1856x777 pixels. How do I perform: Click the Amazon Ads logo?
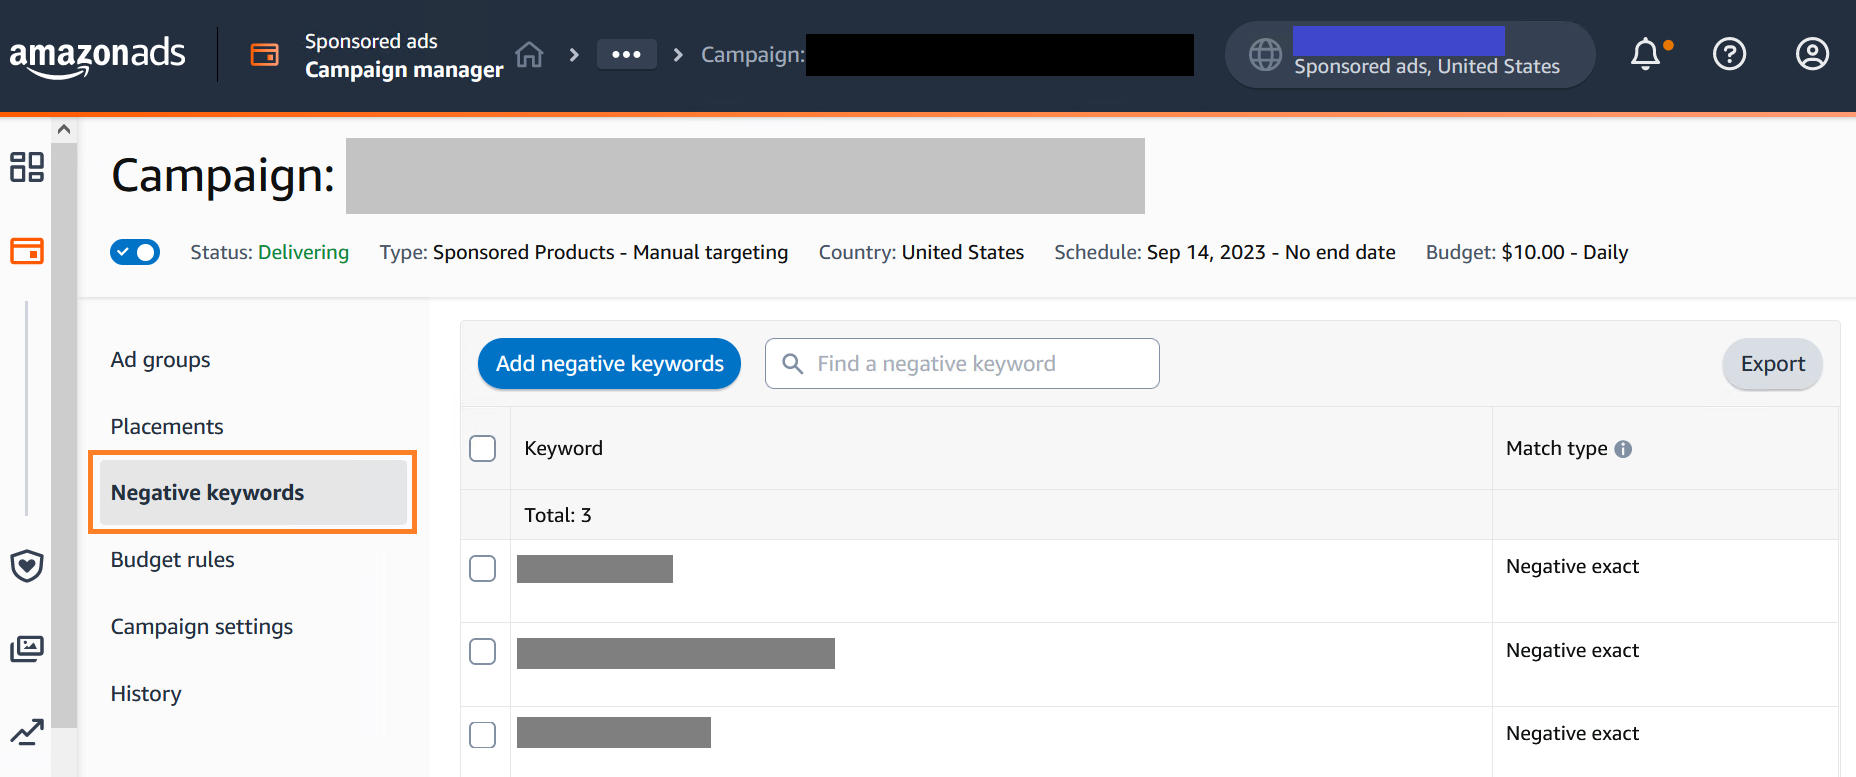click(97, 56)
